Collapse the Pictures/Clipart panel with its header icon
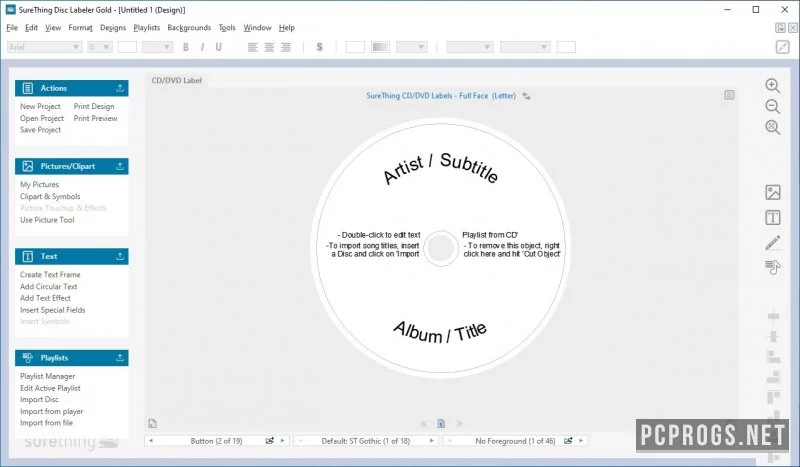800x467 pixels. [x=120, y=166]
